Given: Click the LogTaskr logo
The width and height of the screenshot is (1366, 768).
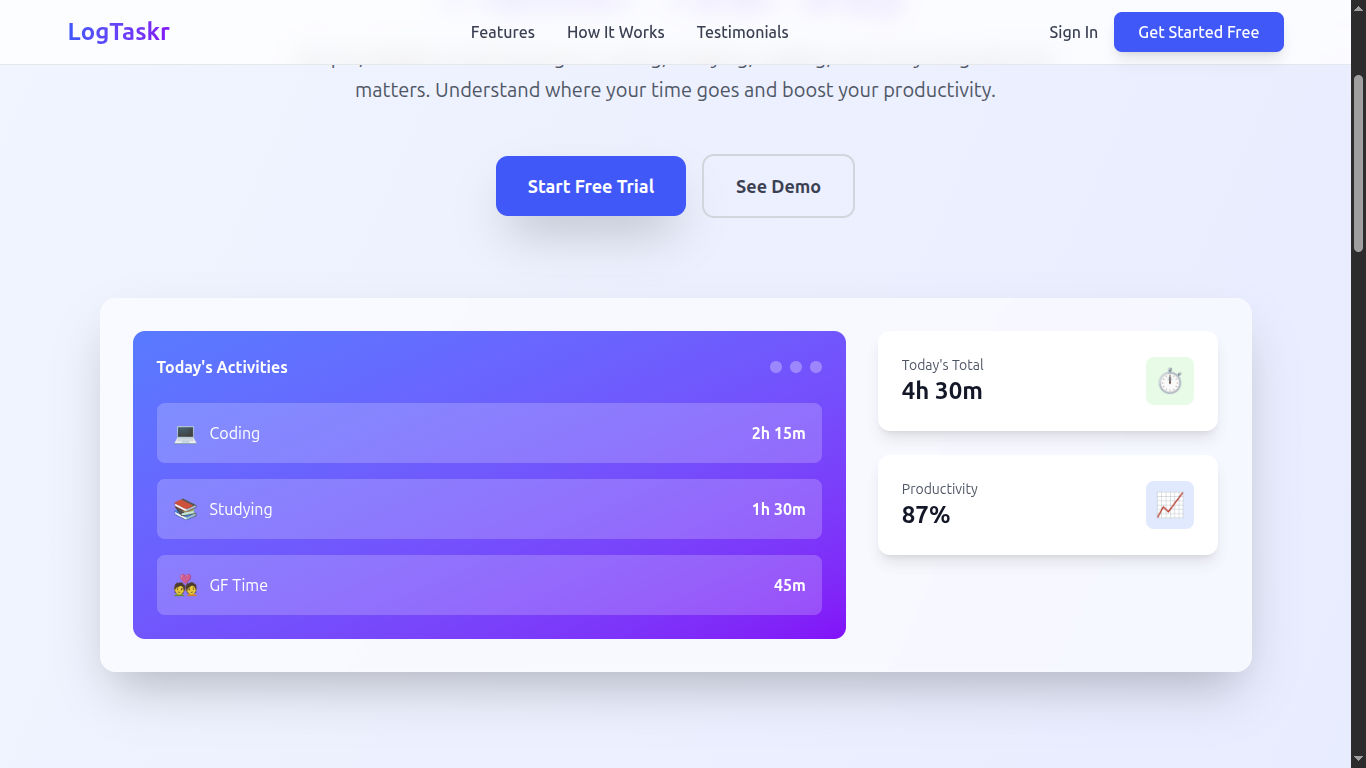Looking at the screenshot, I should pyautogui.click(x=119, y=32).
